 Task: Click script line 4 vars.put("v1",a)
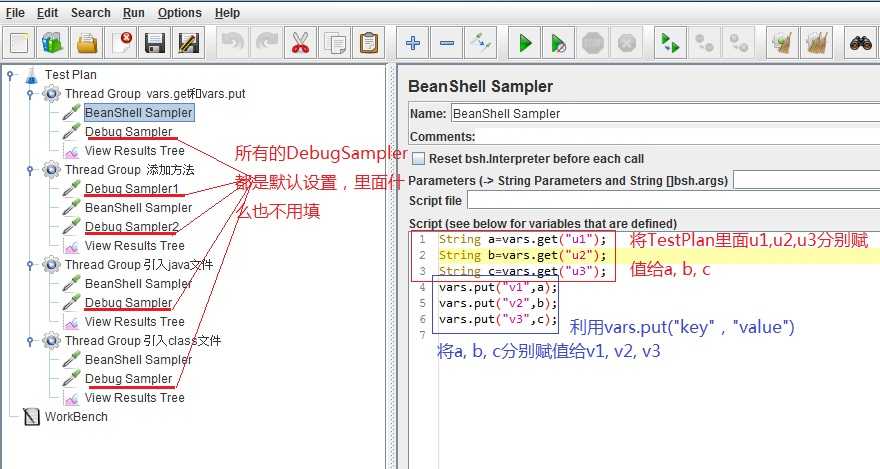point(497,287)
